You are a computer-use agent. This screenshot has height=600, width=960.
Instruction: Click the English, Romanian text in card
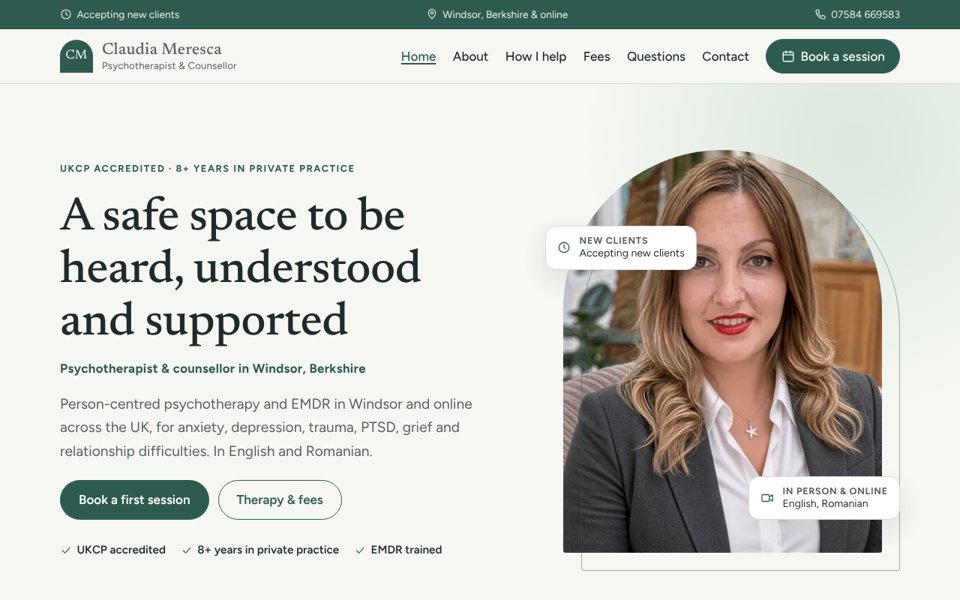[825, 504]
